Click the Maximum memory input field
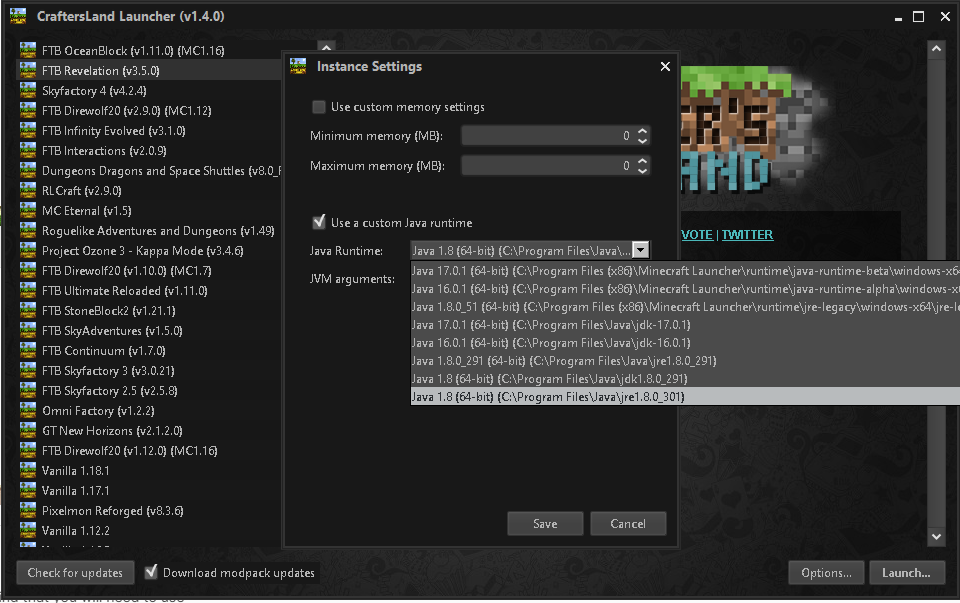 pyautogui.click(x=547, y=165)
